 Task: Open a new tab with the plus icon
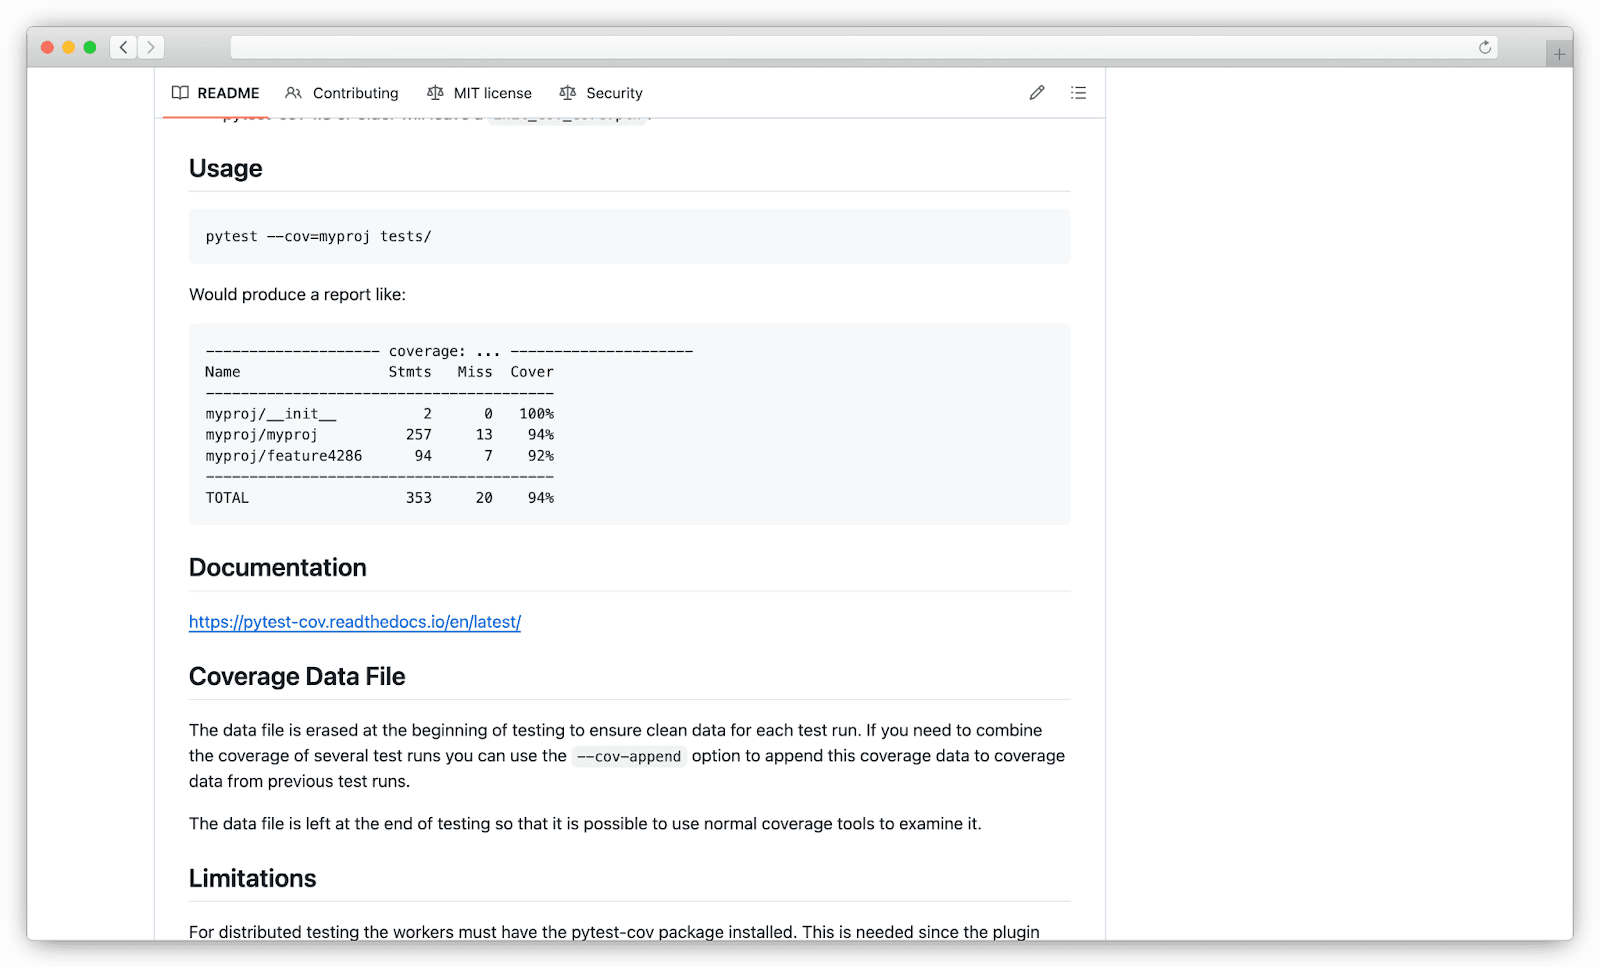click(1557, 52)
